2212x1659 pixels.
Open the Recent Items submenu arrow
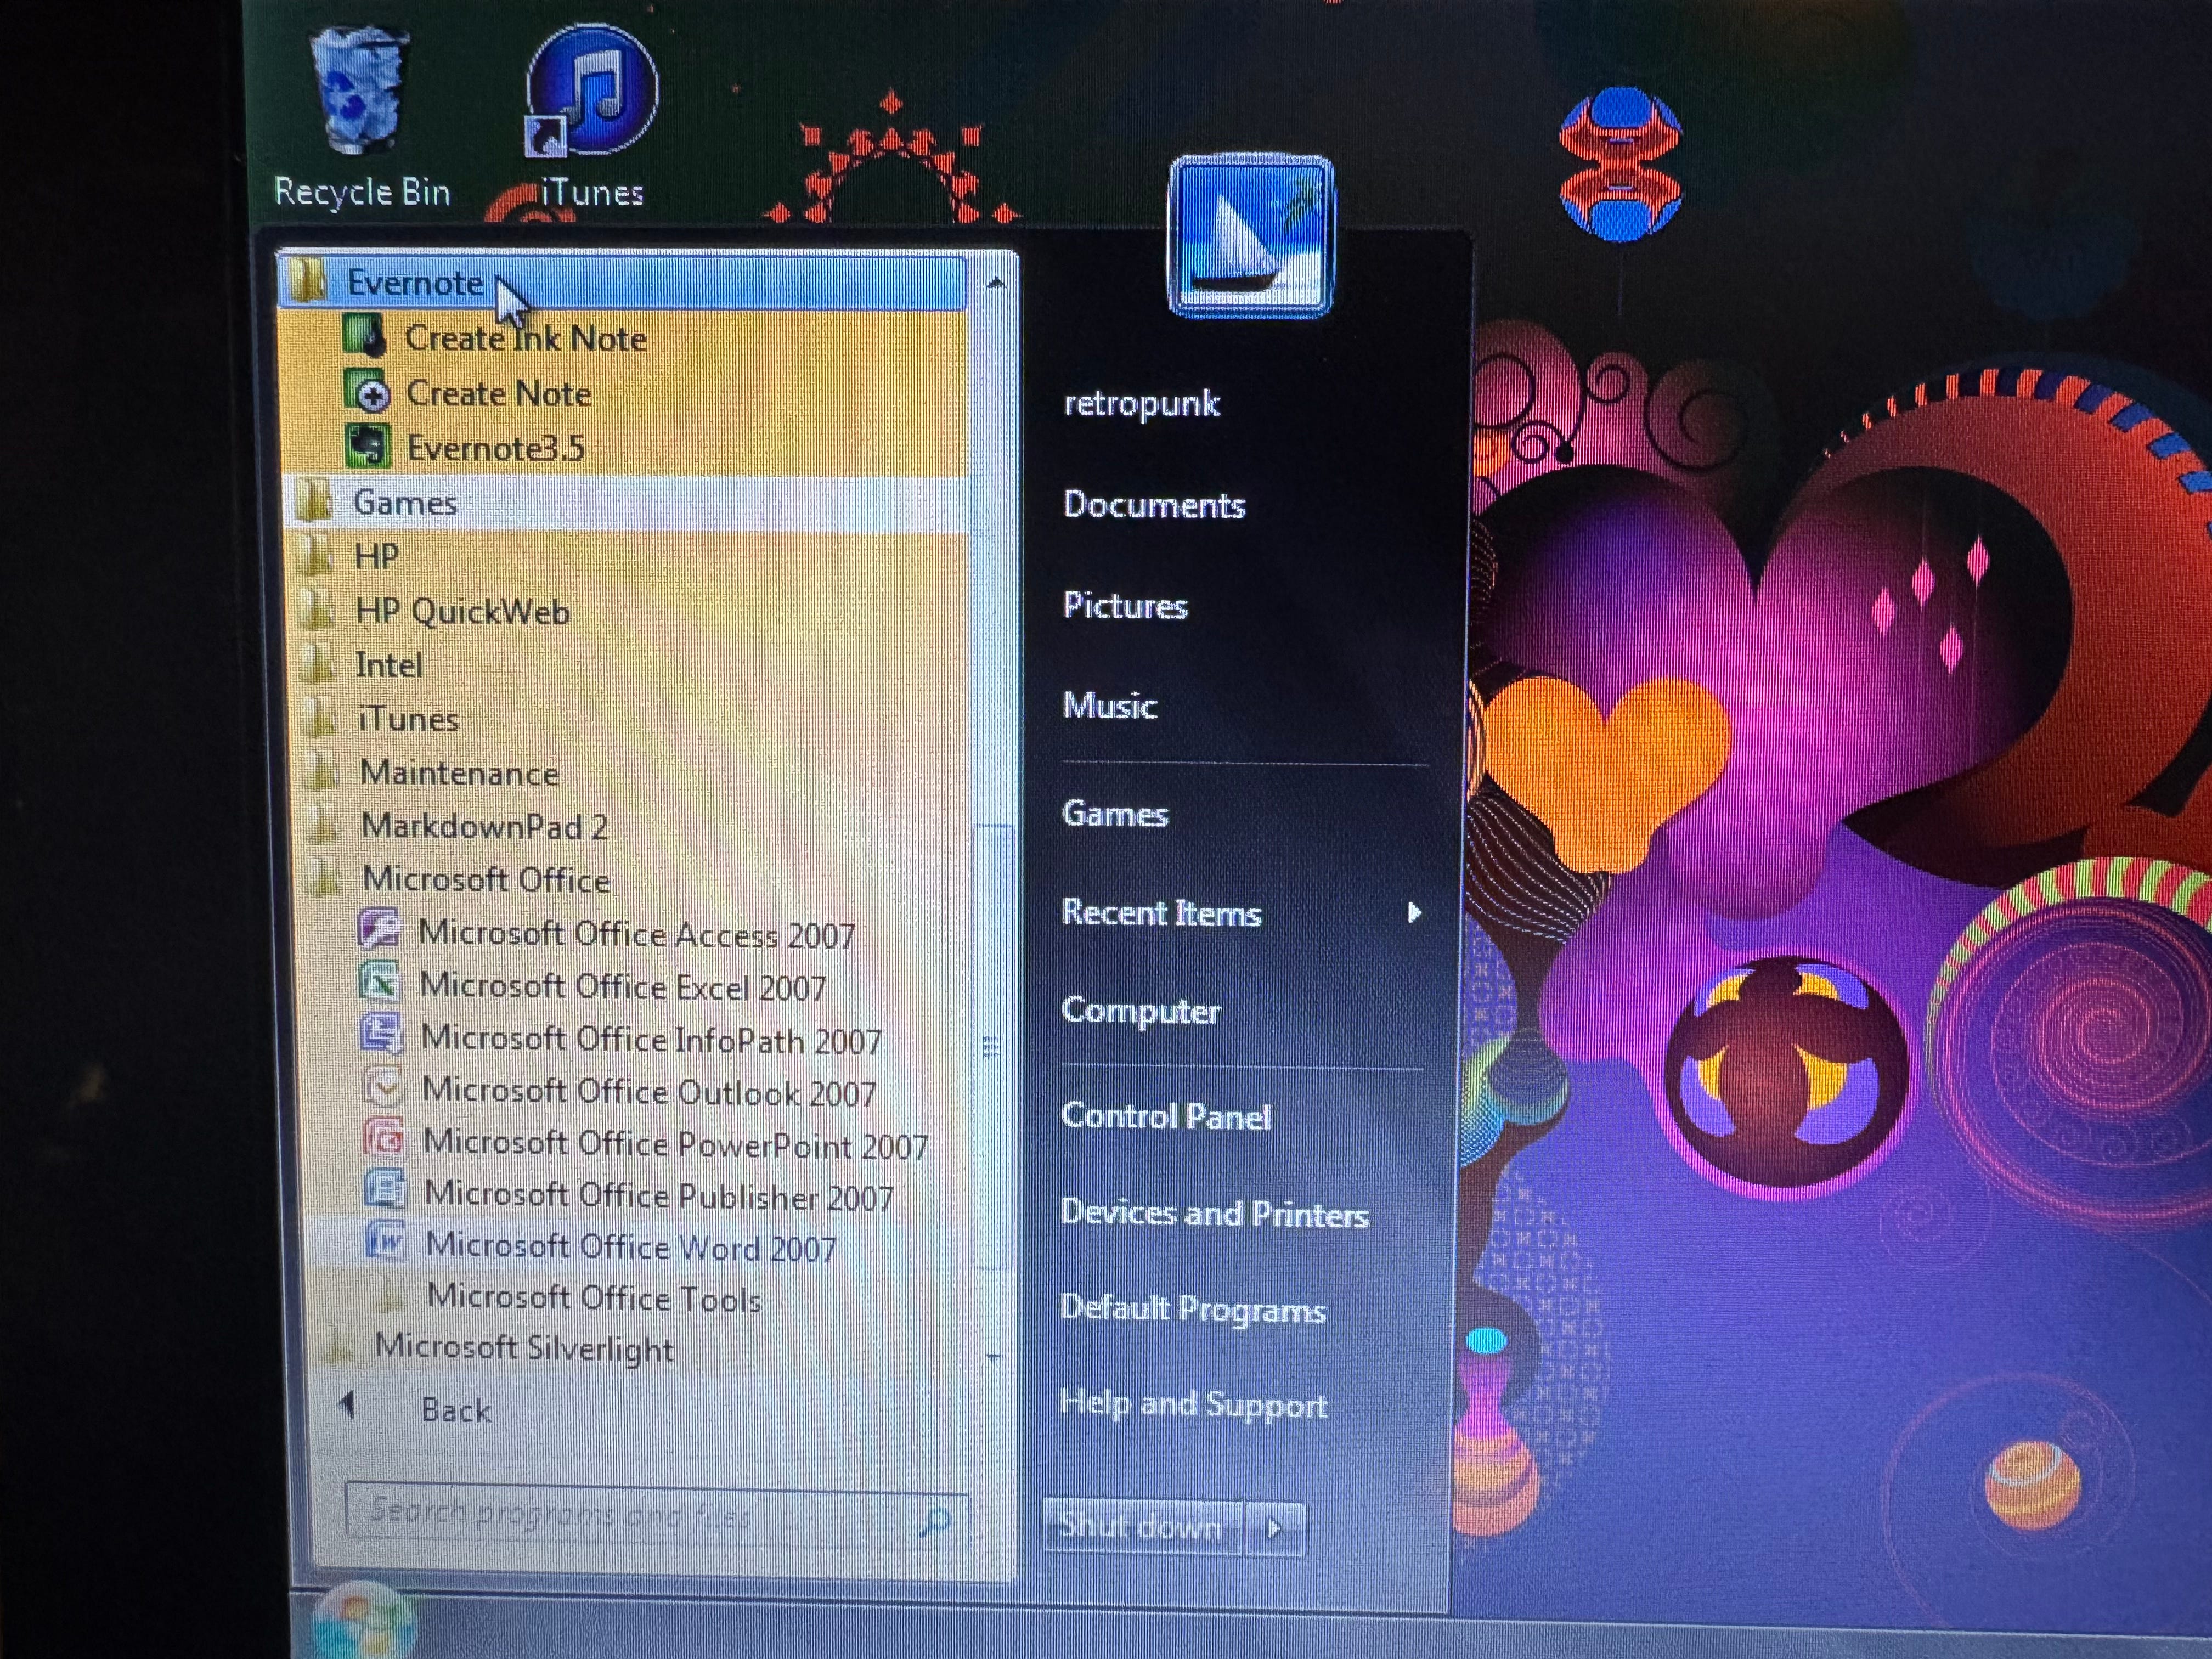pos(1414,912)
